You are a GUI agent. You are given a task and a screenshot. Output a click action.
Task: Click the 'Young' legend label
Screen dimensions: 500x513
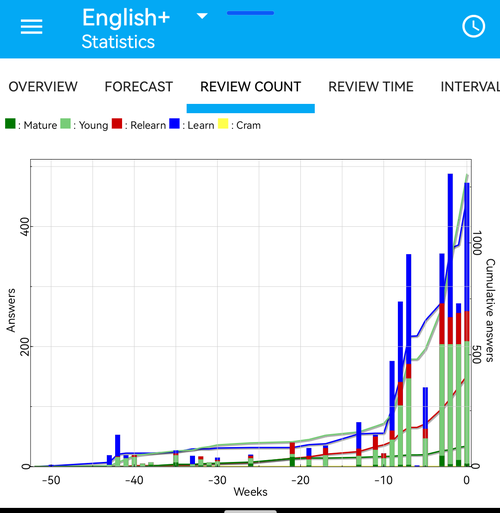(94, 126)
